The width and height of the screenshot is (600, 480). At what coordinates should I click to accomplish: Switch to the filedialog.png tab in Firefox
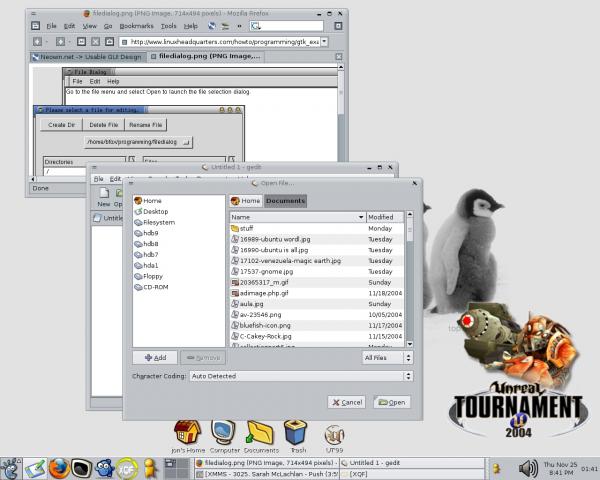(x=206, y=57)
